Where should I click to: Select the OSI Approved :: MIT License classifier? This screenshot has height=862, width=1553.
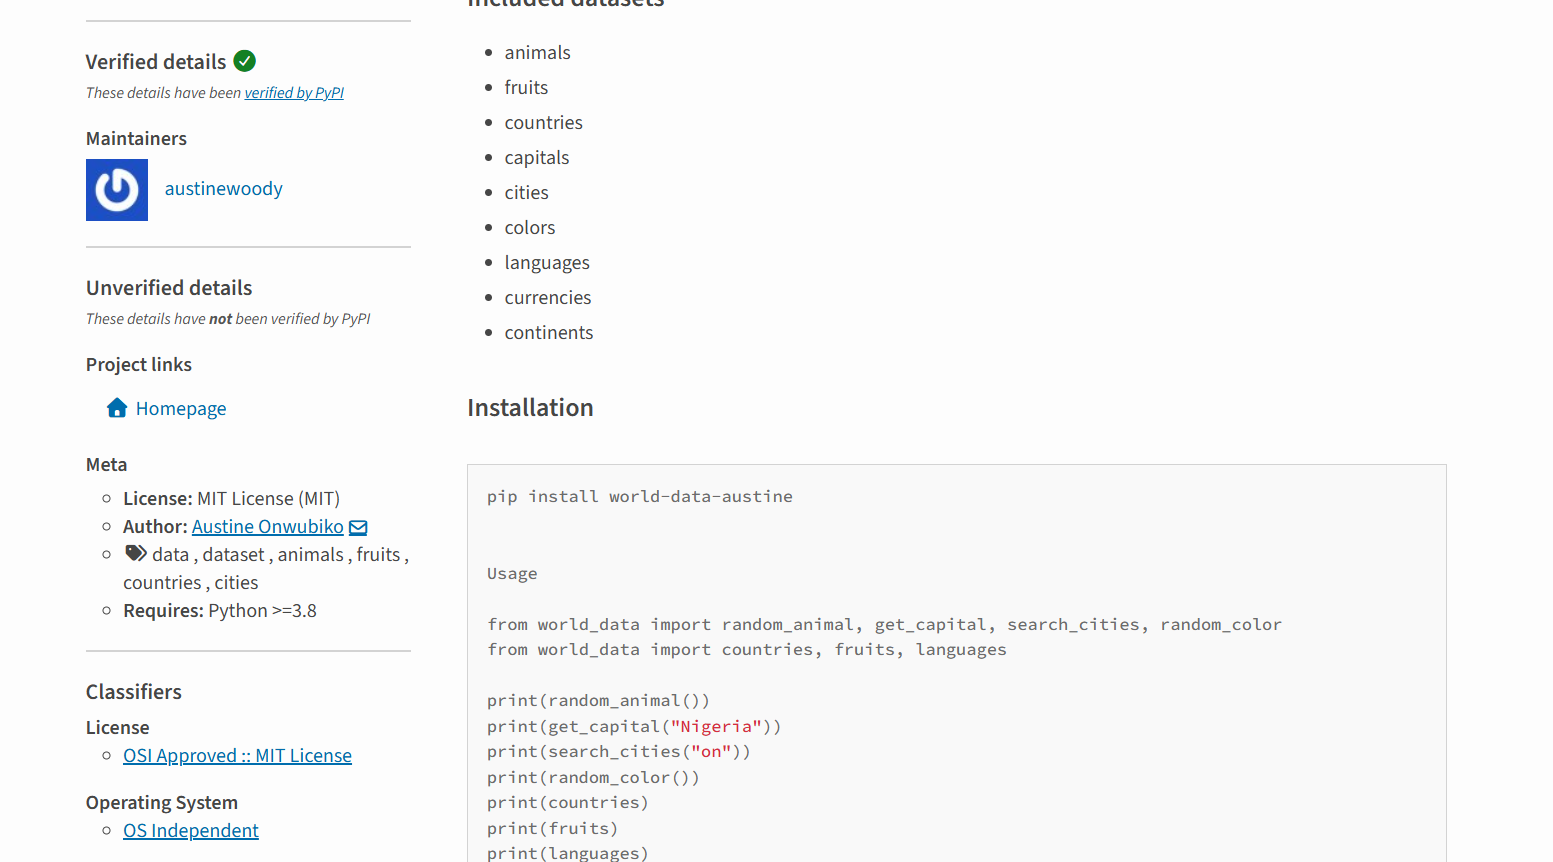(237, 755)
